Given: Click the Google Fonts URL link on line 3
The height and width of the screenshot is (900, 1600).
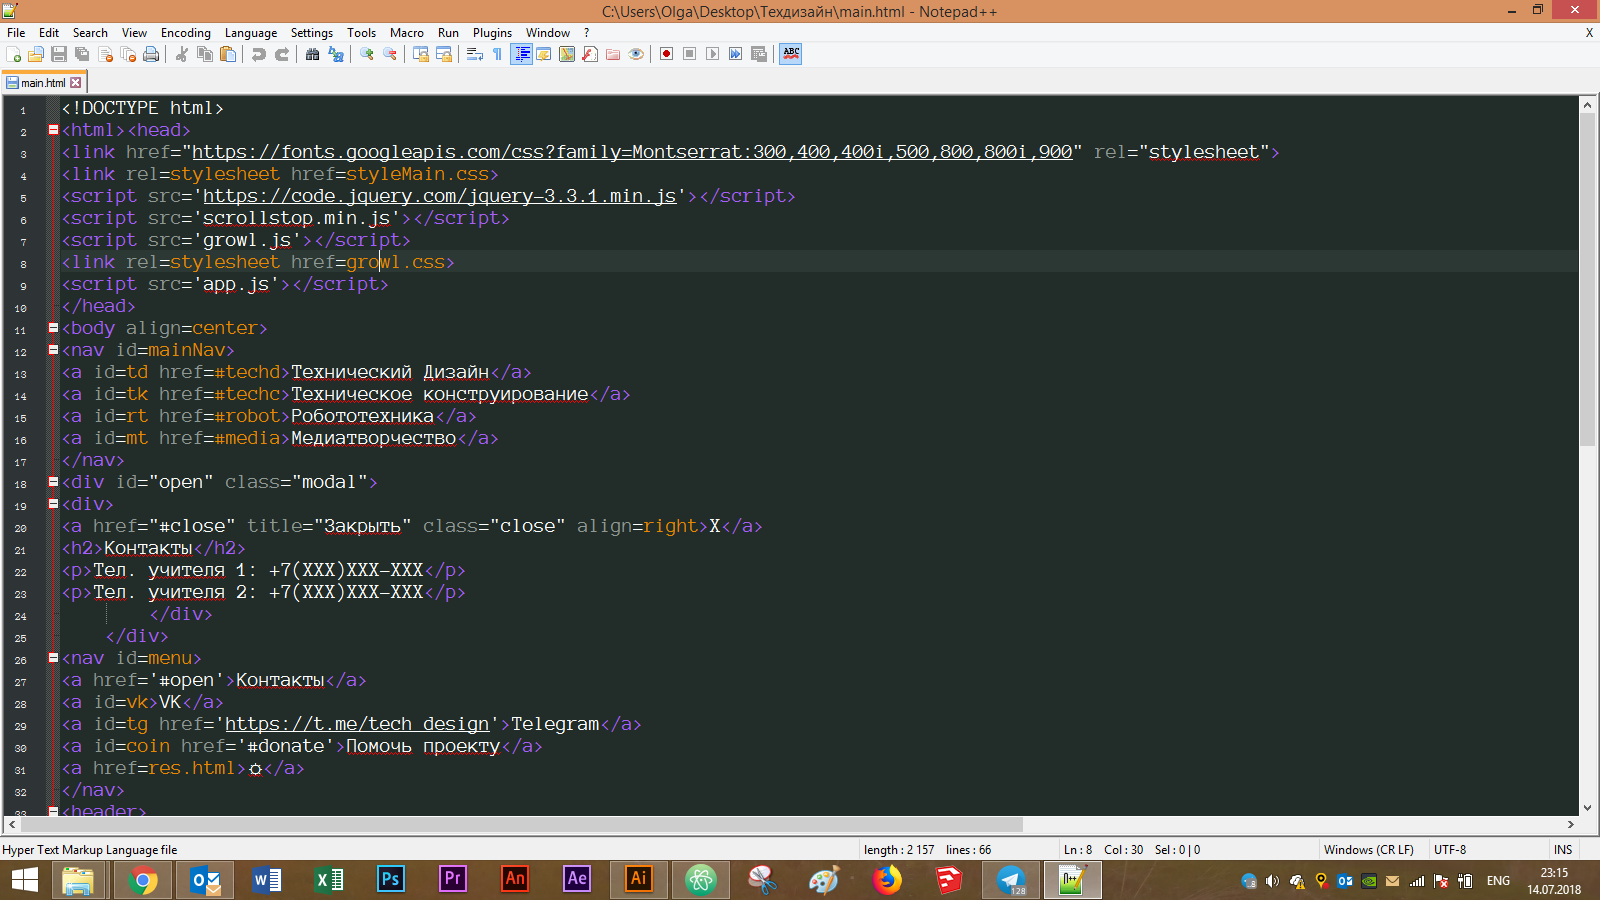Looking at the screenshot, I should point(632,152).
